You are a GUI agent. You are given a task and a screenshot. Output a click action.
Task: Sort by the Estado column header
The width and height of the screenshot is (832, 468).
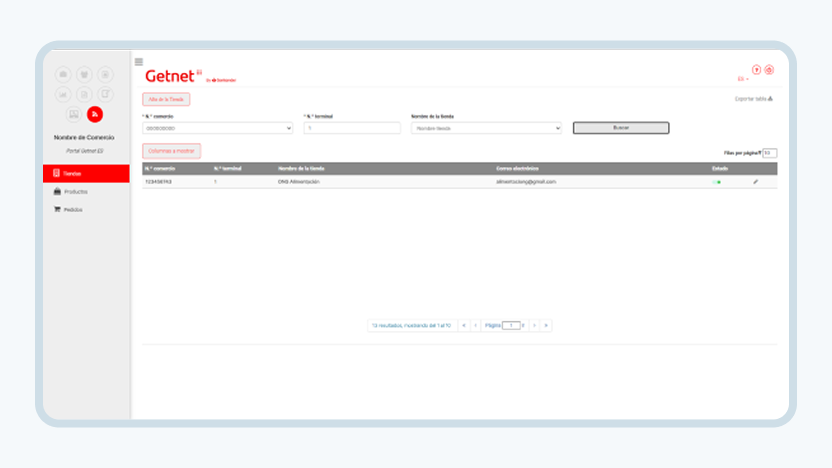click(x=720, y=169)
